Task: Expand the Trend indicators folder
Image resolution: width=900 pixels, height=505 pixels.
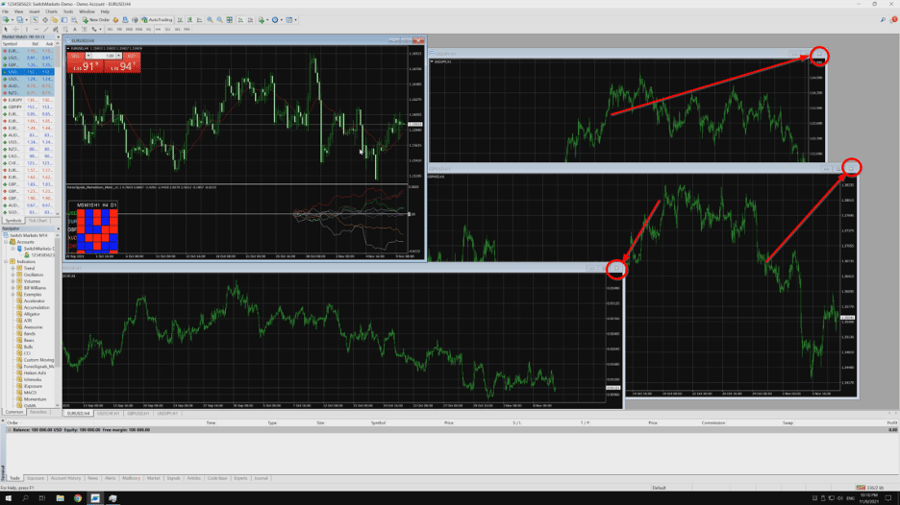Action: tap(13, 268)
